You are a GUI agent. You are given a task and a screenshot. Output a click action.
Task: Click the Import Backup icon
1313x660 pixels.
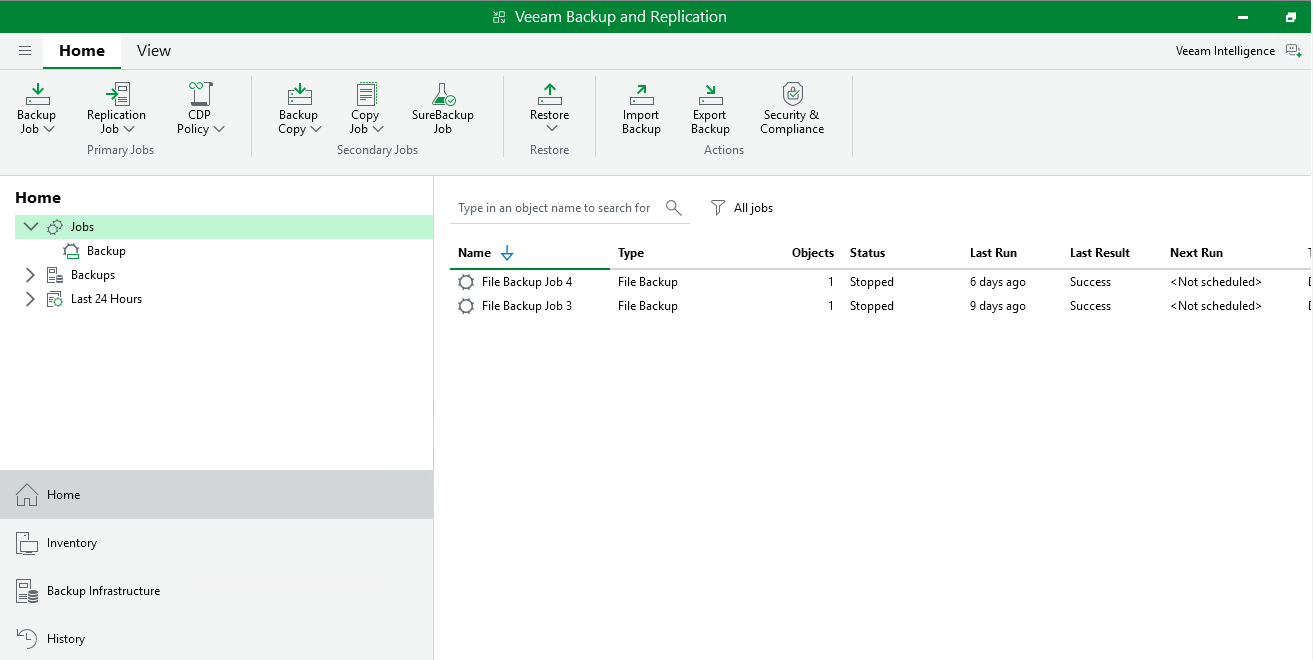pyautogui.click(x=641, y=95)
